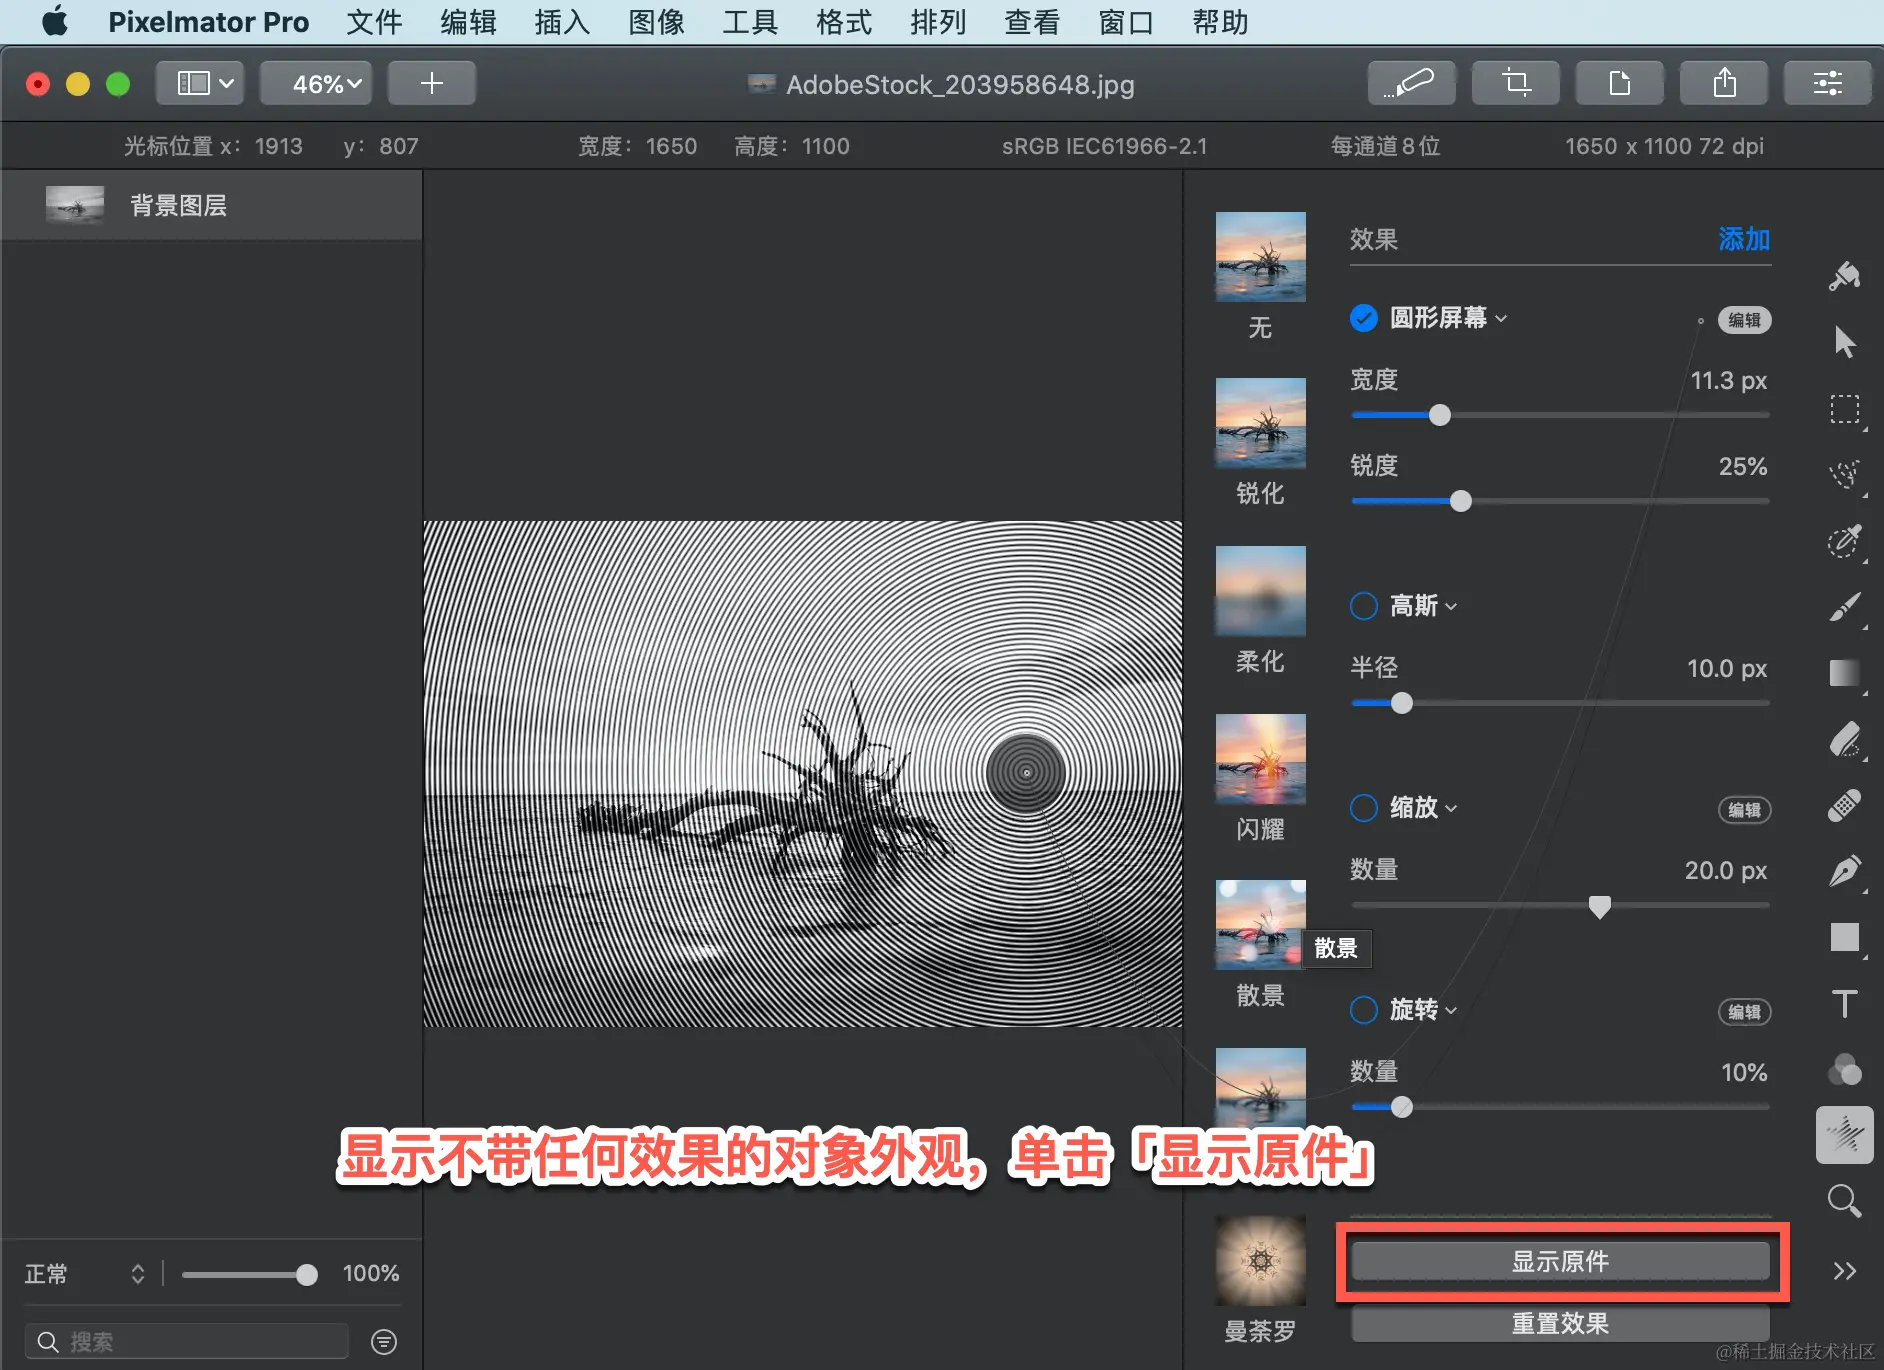The image size is (1884, 1370).
Task: Open the Color Adjustments tool
Action: pos(1845,1069)
